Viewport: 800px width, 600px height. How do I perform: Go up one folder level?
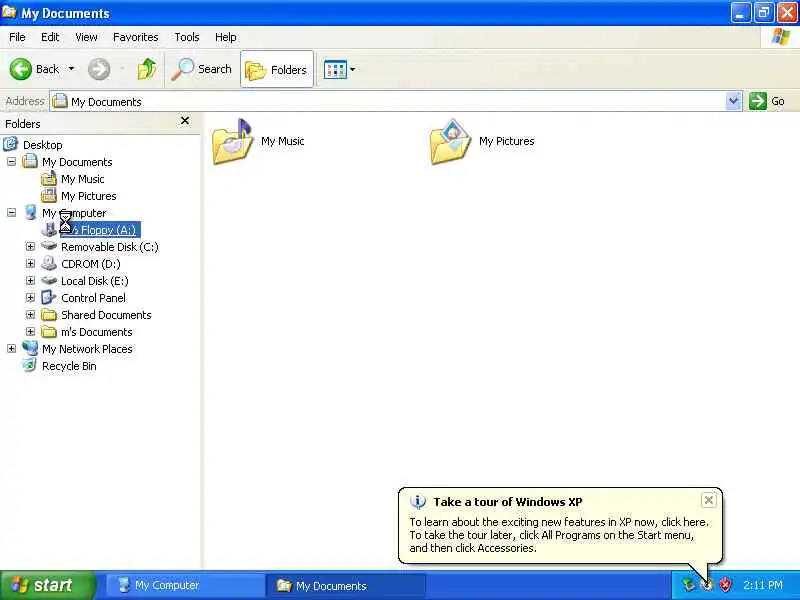tap(147, 69)
